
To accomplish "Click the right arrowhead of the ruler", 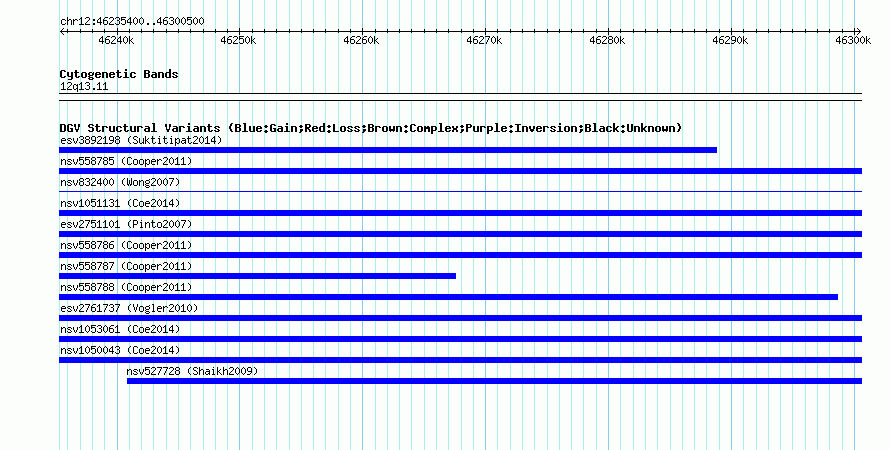I will pyautogui.click(x=859, y=32).
